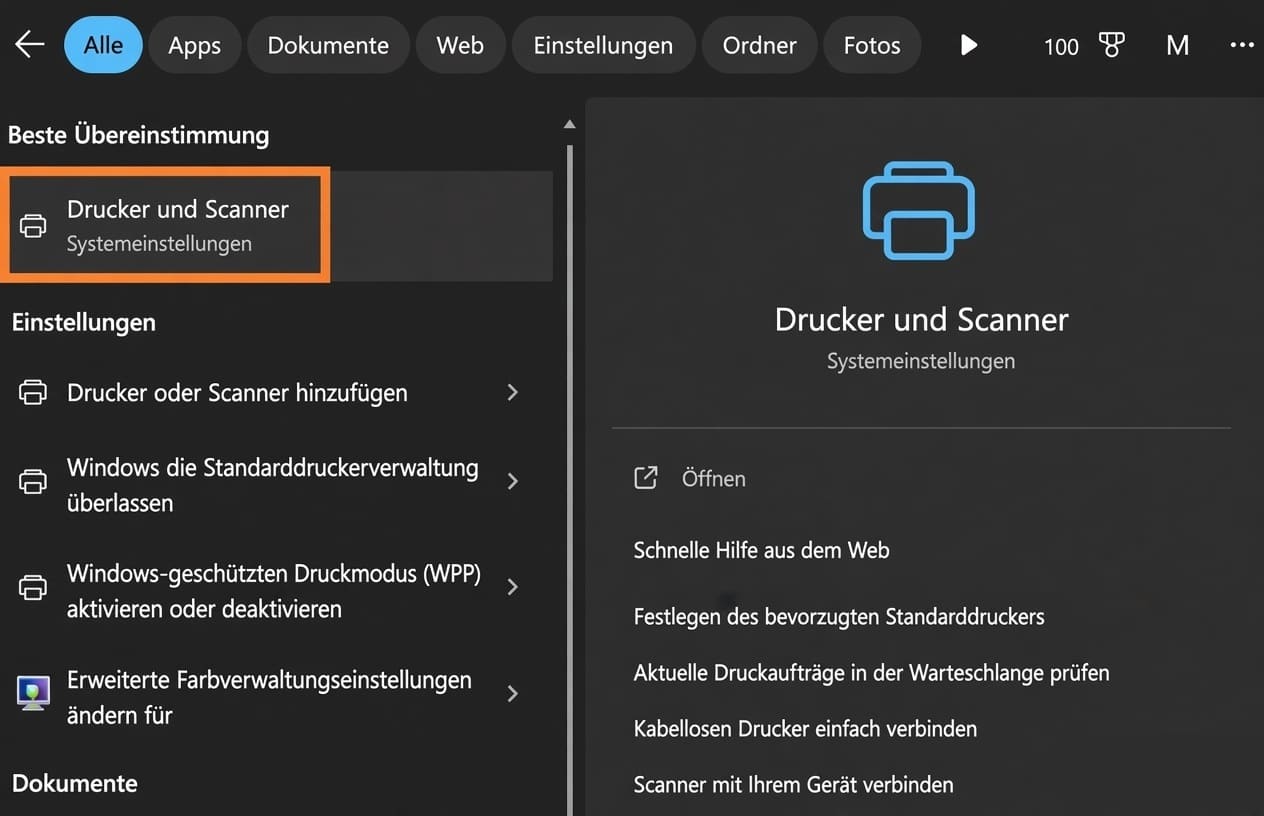
Task: Open Scanner mit Ihrem Gerät verbinden link
Action: [793, 785]
